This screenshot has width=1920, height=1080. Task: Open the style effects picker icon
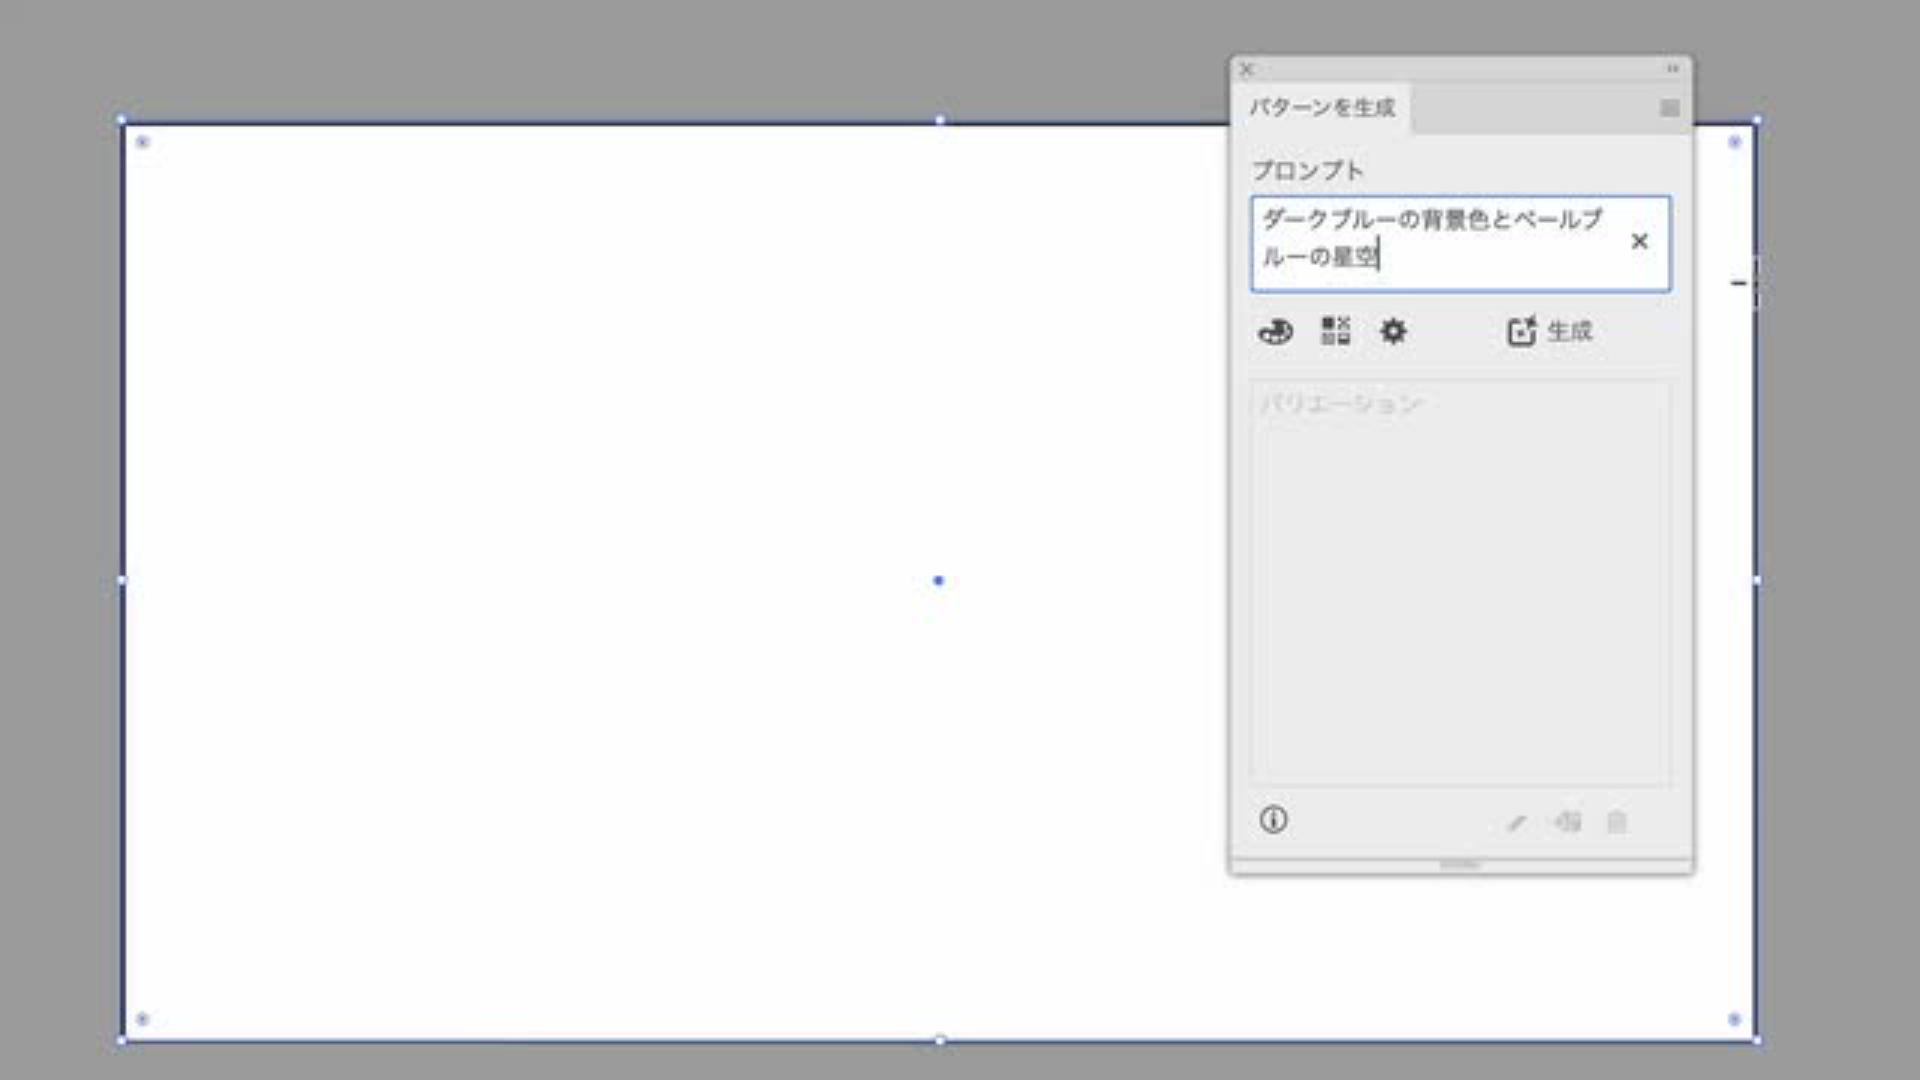(1335, 331)
